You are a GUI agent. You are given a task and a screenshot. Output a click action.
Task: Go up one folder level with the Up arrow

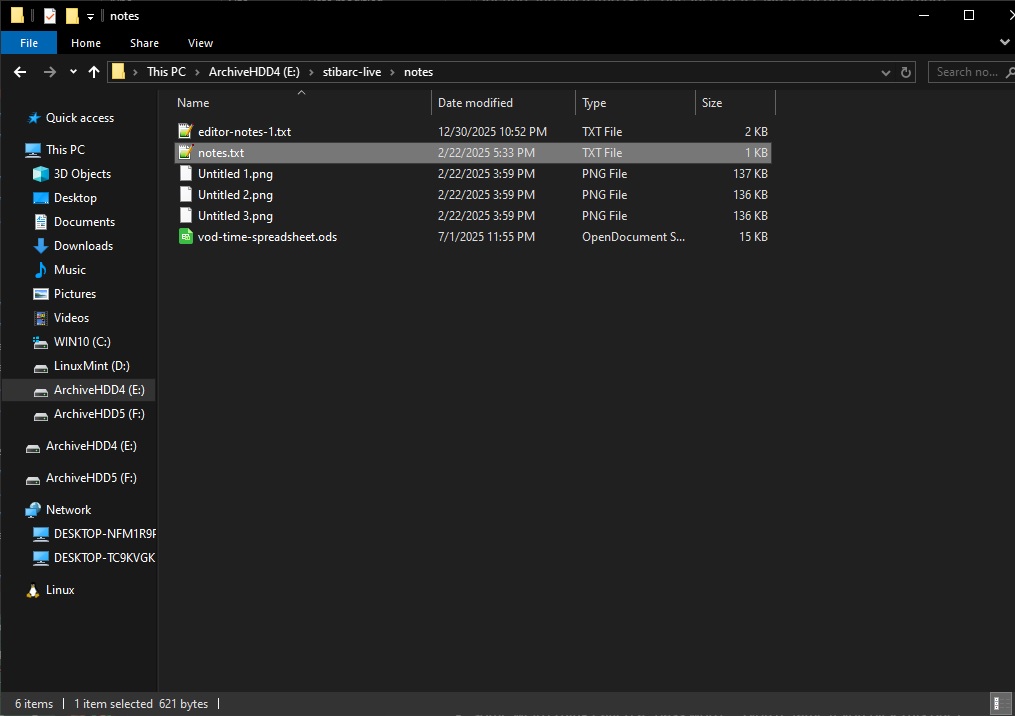click(94, 72)
